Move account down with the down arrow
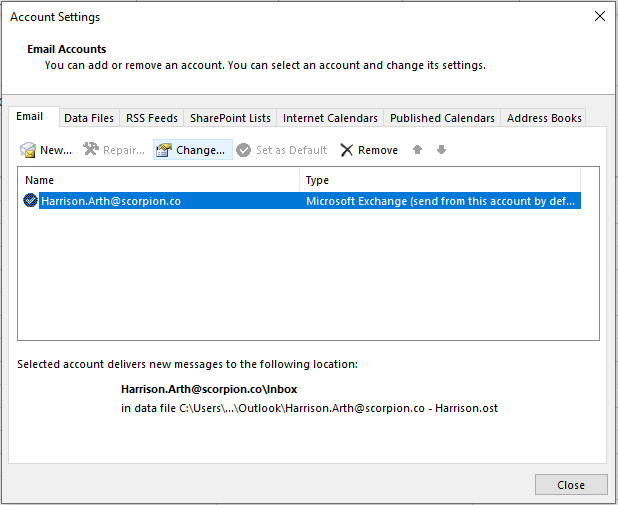This screenshot has width=618, height=505. 441,149
